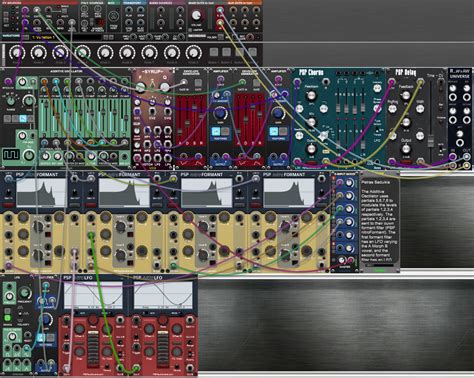The height and width of the screenshot is (378, 474).
Task: Toggle the lit response button on the first Amplifier
Action: pyautogui.click(x=216, y=131)
